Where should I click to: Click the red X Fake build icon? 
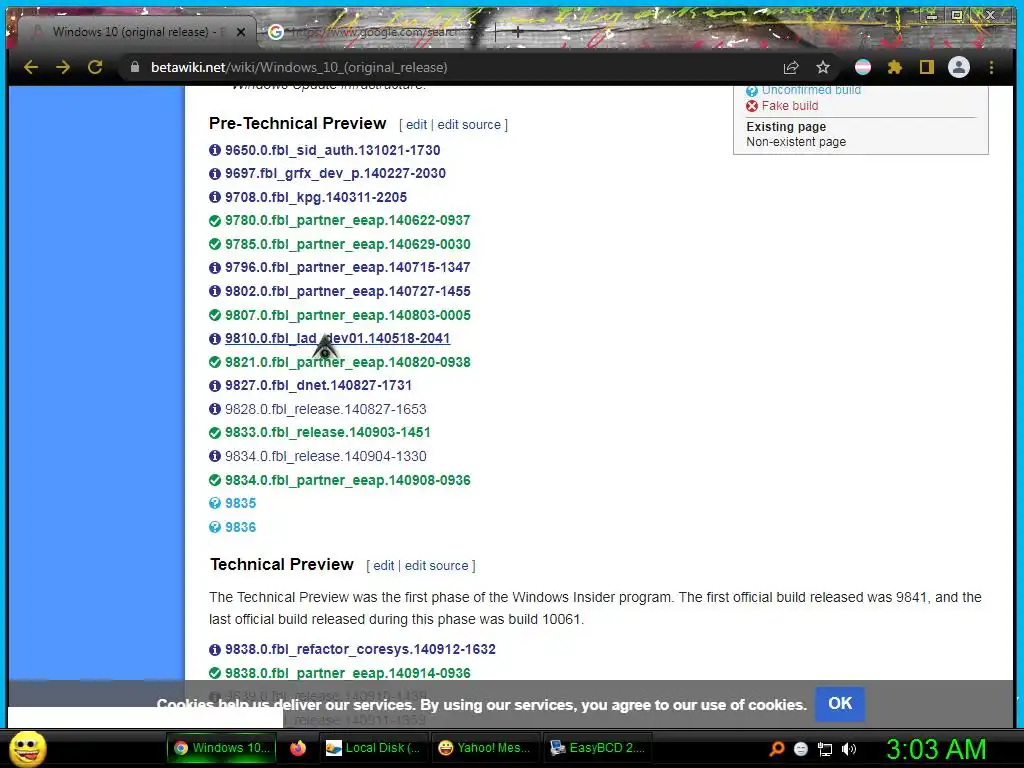coord(752,106)
